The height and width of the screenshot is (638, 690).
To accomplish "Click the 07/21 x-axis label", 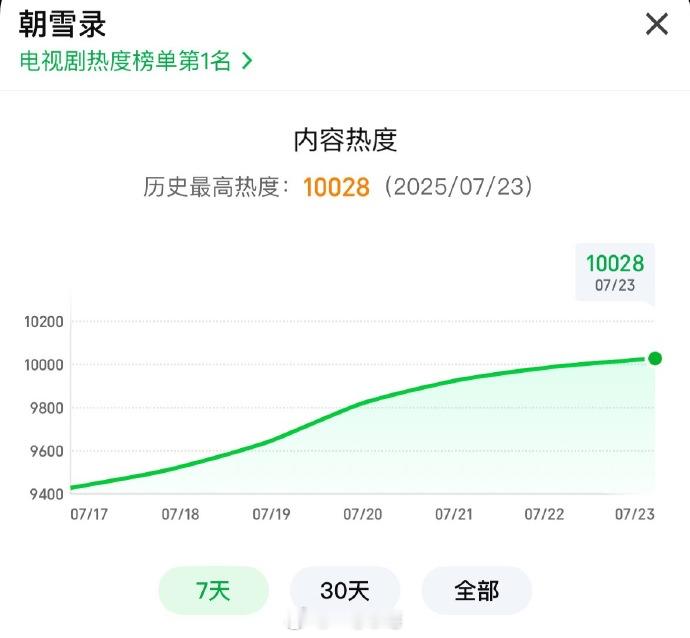I will pyautogui.click(x=454, y=514).
